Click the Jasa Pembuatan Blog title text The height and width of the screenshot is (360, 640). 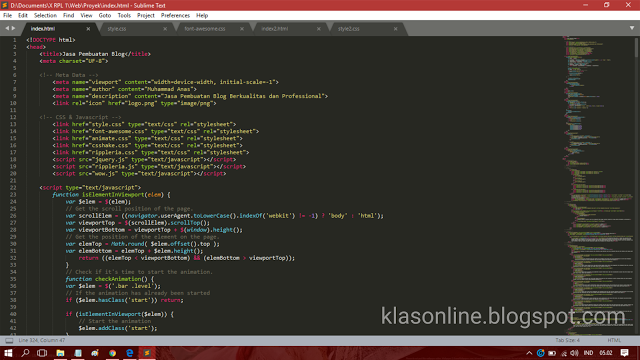pyautogui.click(x=93, y=54)
